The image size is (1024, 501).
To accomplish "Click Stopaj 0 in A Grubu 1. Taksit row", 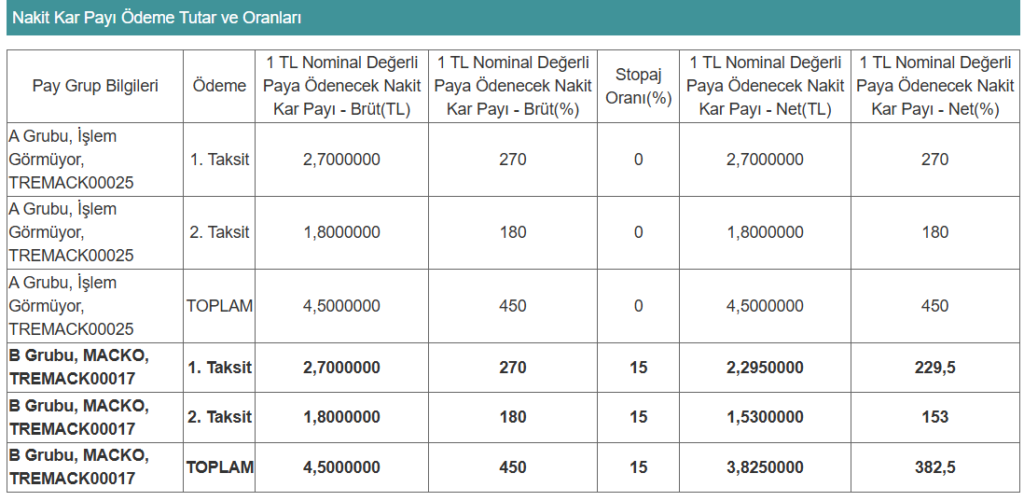I will coord(638,159).
